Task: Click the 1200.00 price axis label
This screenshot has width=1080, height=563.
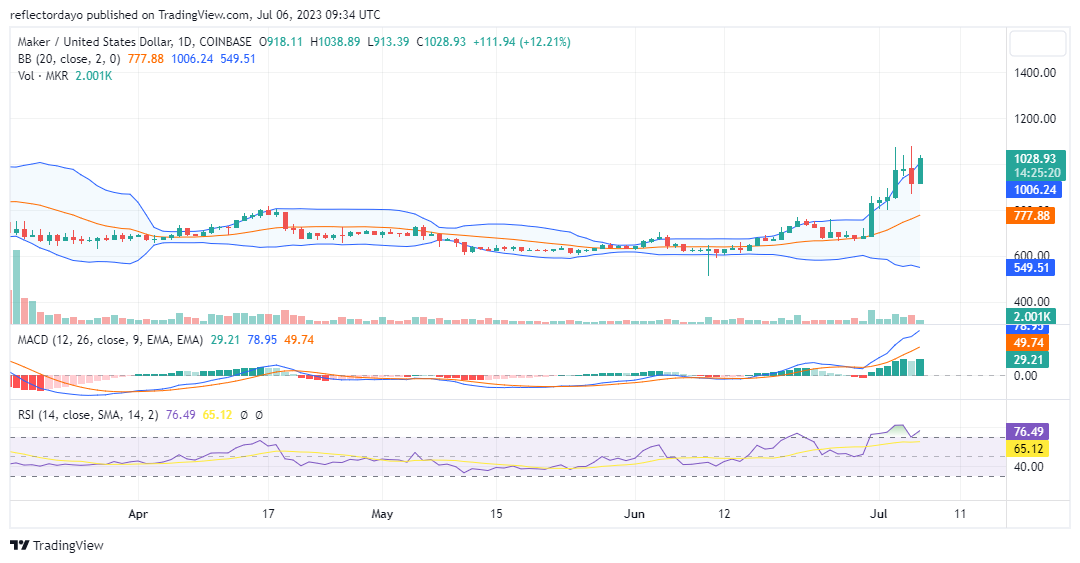Action: (1035, 119)
